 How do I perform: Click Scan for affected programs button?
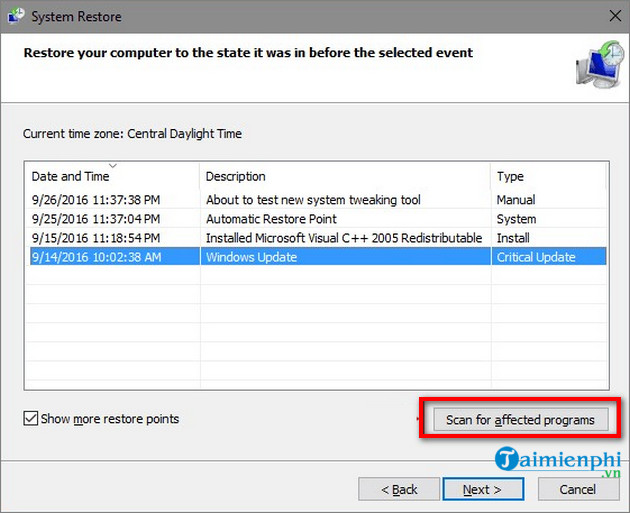521,420
